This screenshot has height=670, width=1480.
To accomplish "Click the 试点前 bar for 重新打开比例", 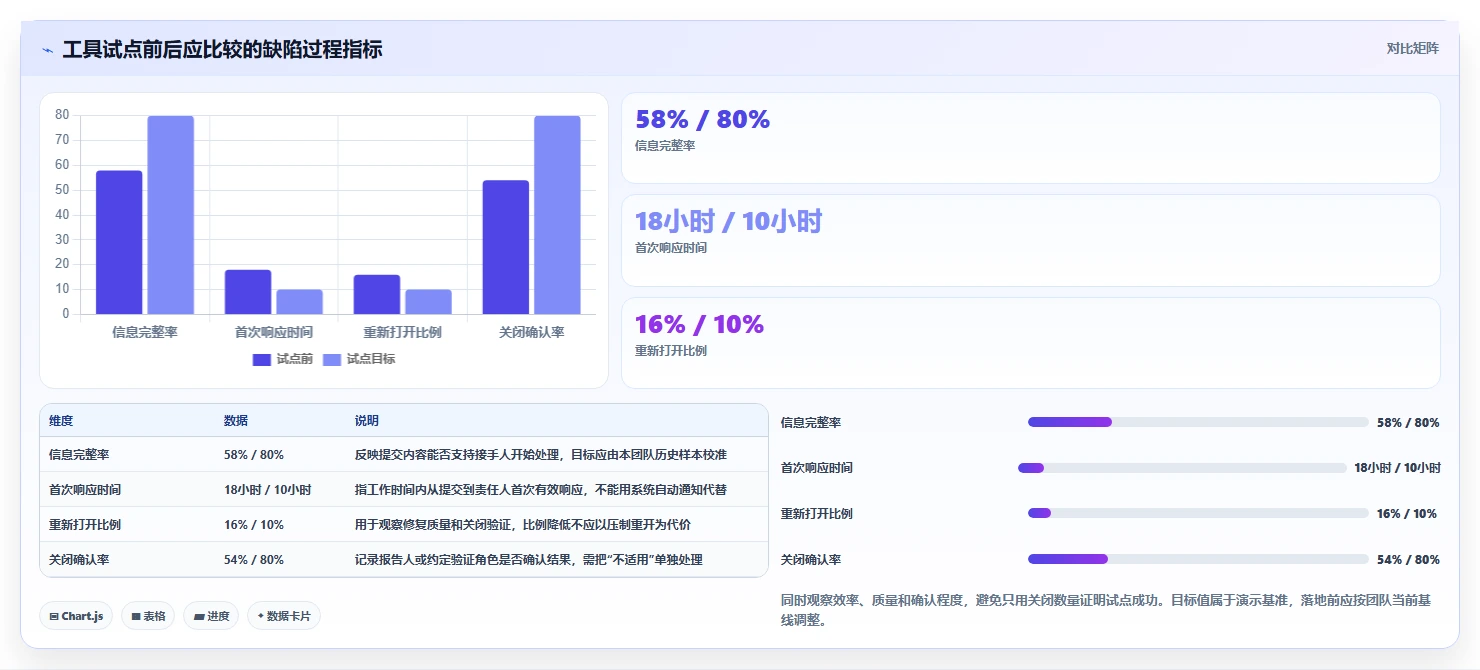I will pyautogui.click(x=377, y=295).
